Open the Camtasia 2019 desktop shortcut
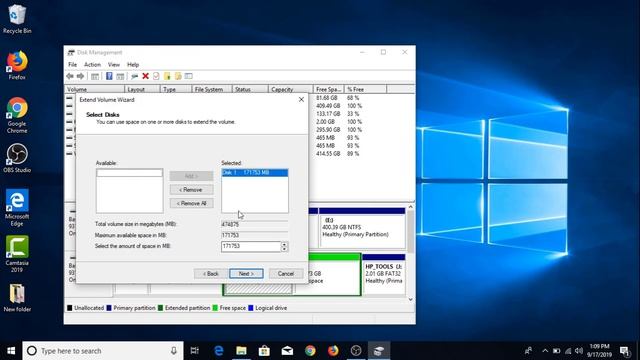 coord(17,254)
